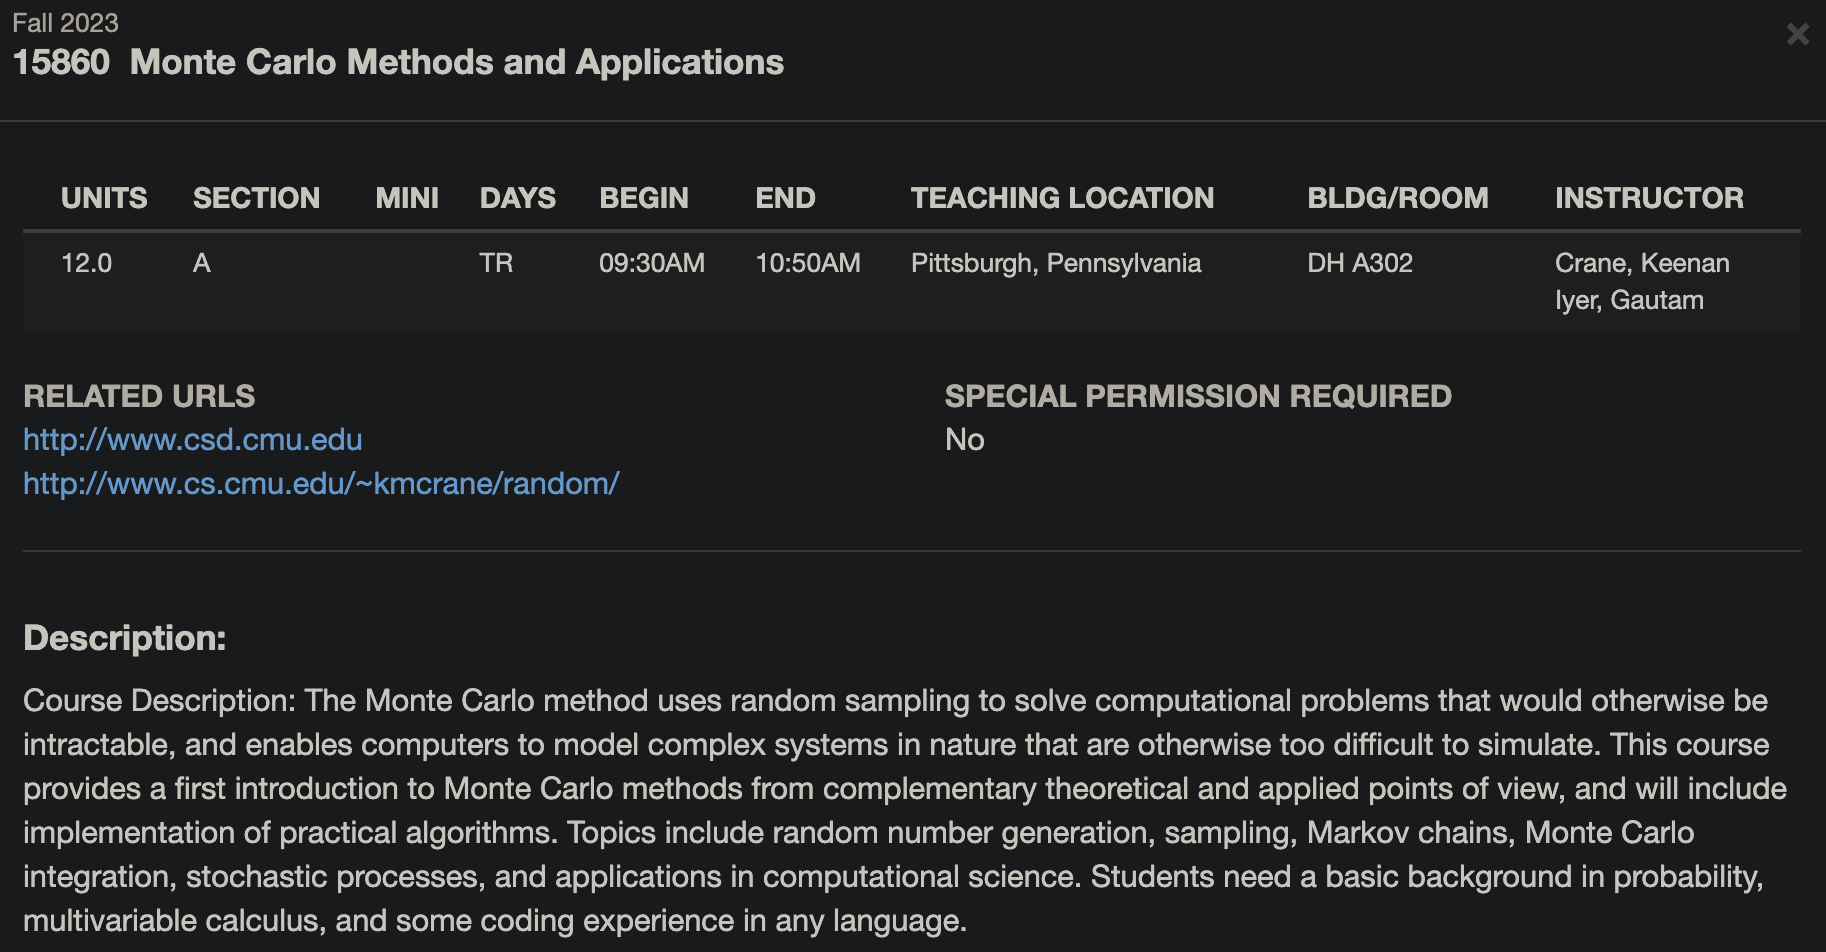Click the Special Permission Required heading
Image resolution: width=1826 pixels, height=952 pixels.
coord(1198,396)
